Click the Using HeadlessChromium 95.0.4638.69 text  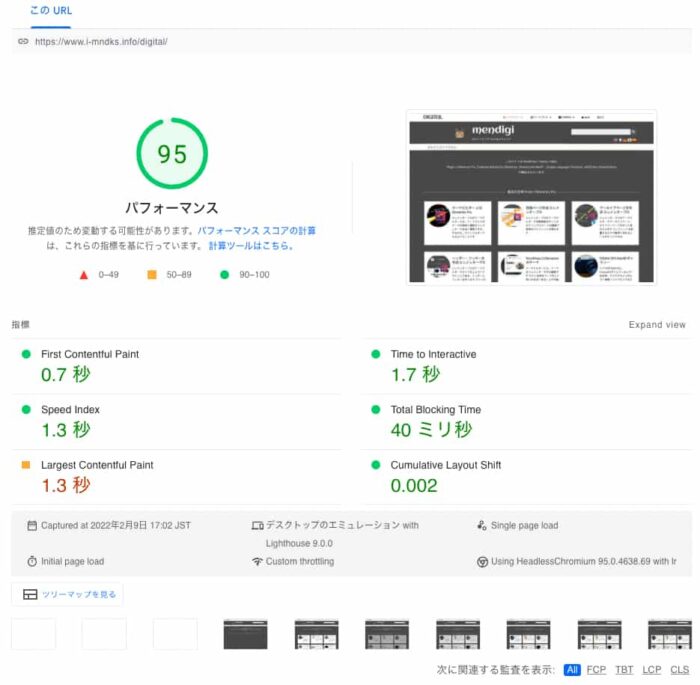click(x=583, y=562)
